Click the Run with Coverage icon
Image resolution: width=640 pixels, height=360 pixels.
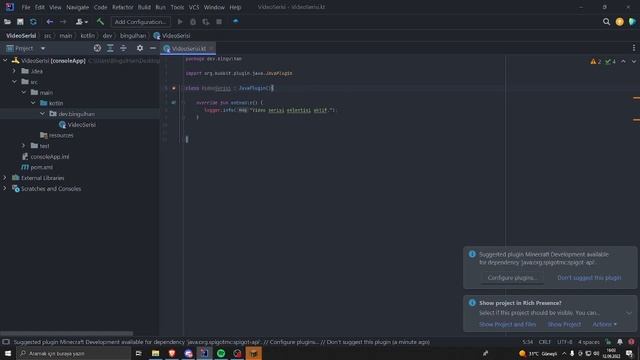click(x=206, y=22)
